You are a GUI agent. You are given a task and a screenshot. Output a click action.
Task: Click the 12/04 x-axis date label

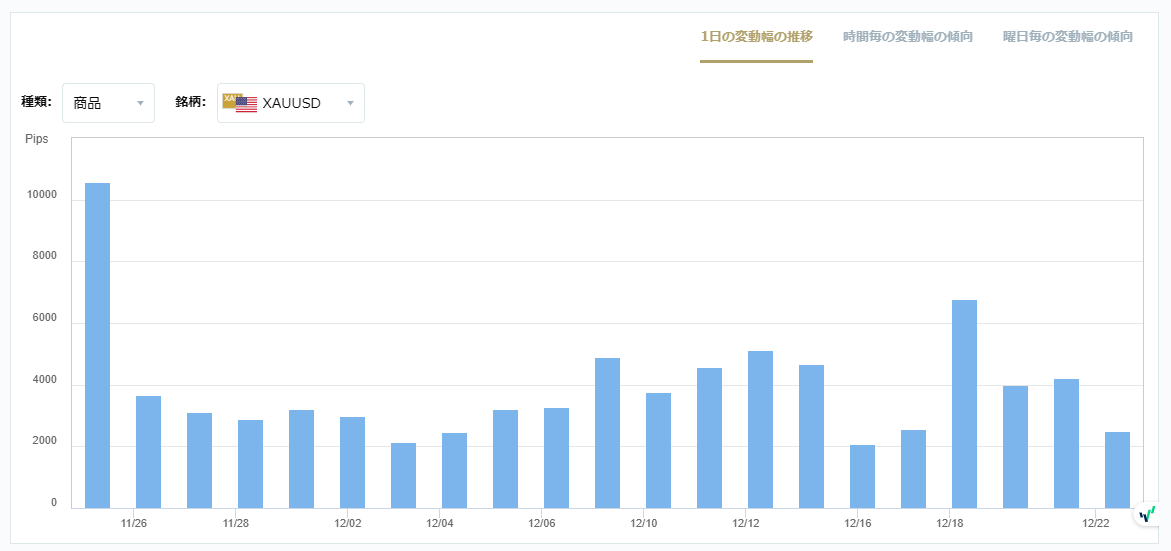tap(440, 523)
